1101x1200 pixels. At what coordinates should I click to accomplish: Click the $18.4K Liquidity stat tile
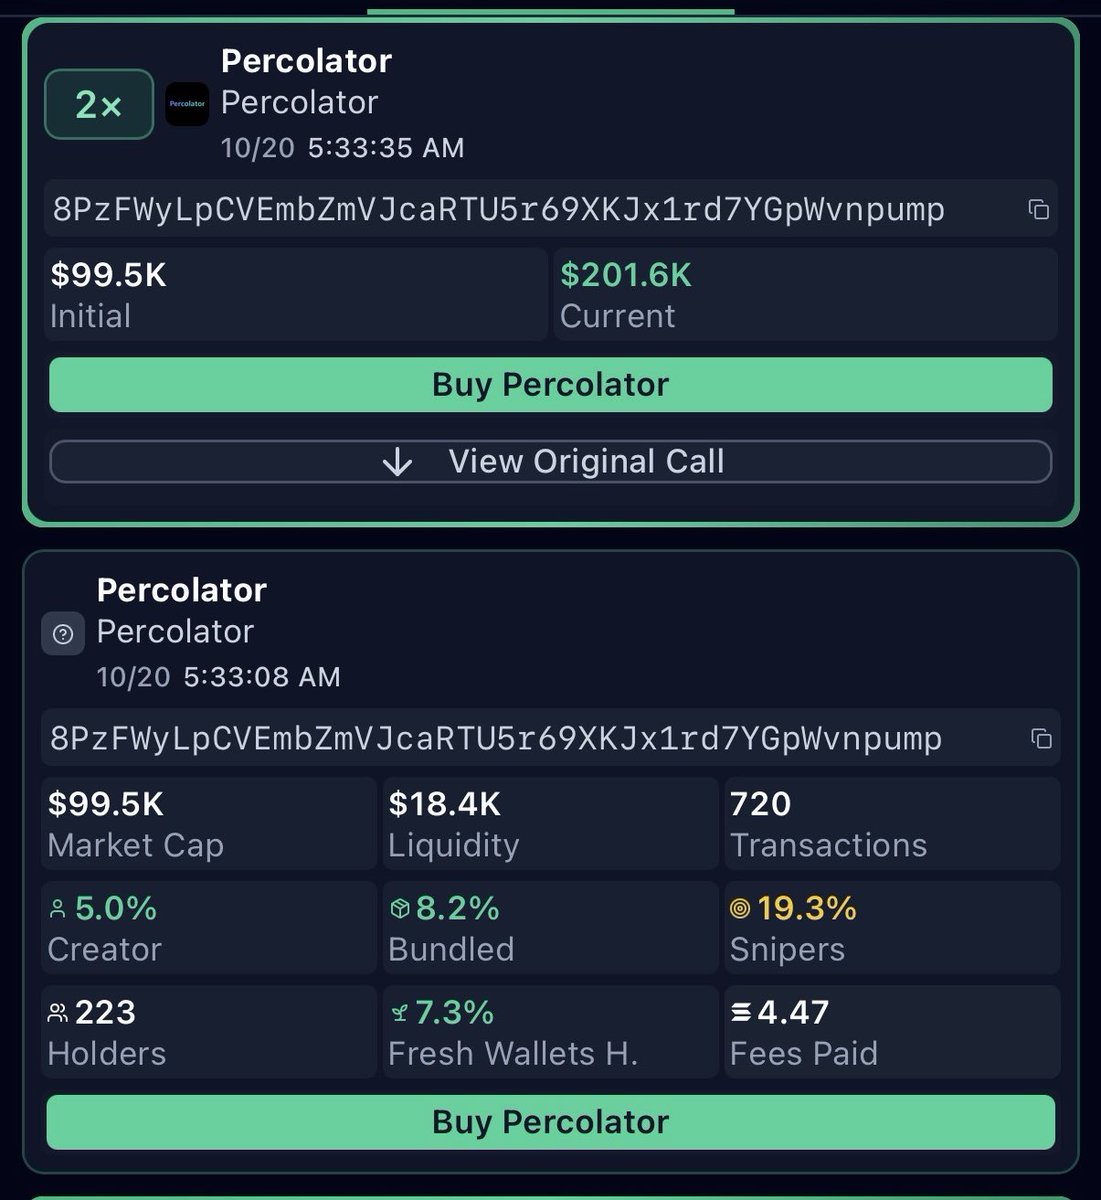(550, 824)
